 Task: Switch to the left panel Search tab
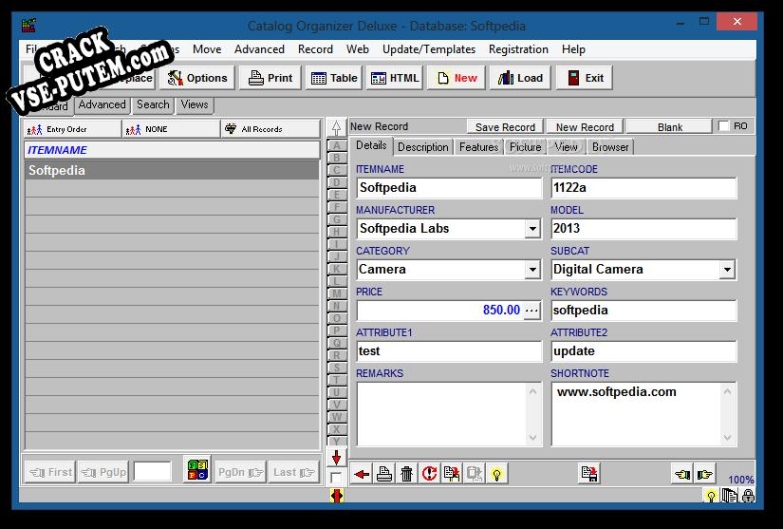pos(153,104)
